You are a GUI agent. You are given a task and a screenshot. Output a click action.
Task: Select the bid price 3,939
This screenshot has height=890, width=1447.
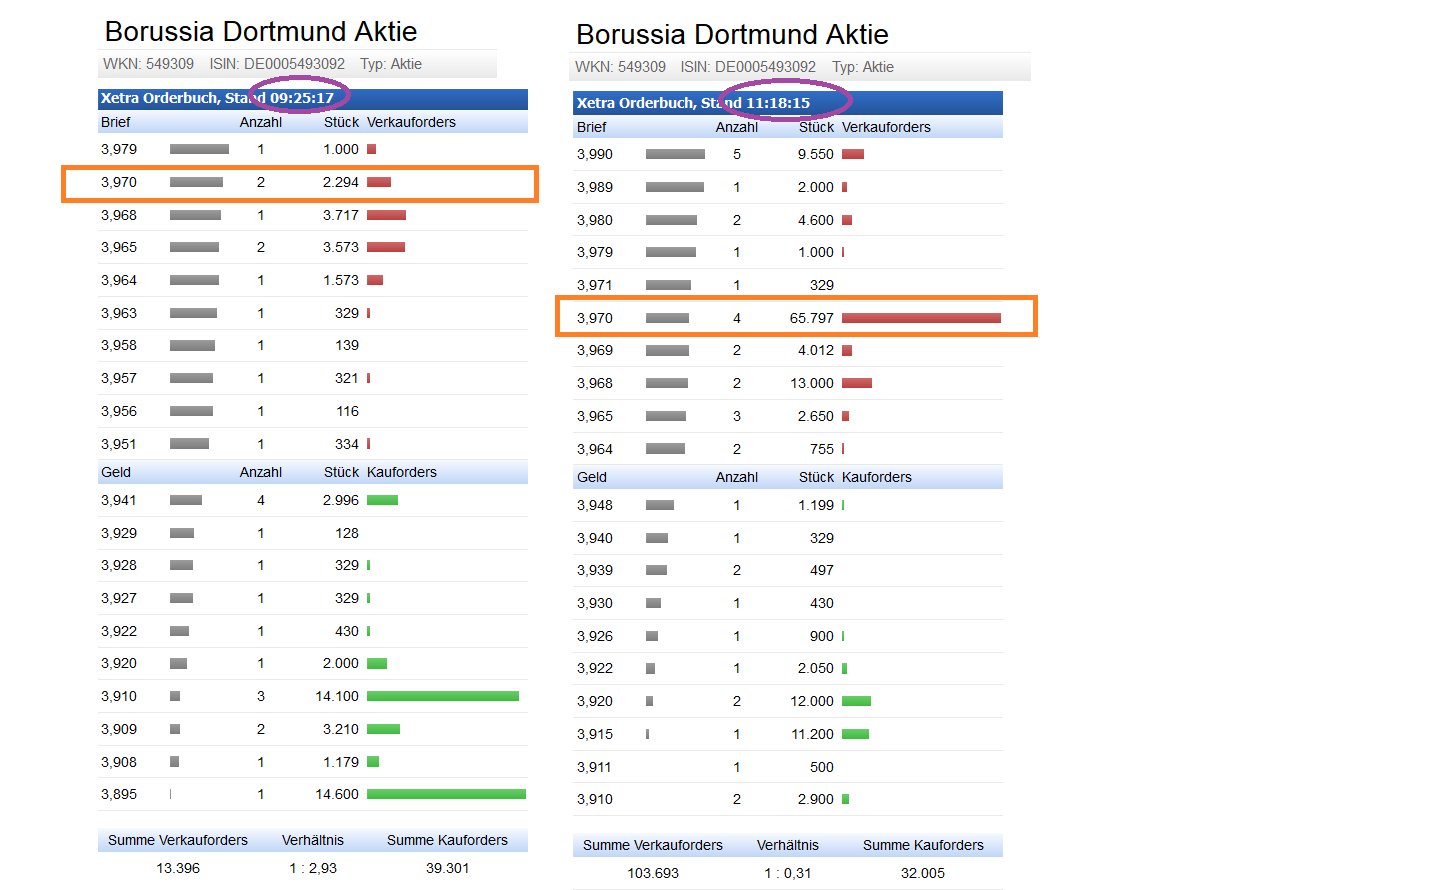pyautogui.click(x=595, y=570)
